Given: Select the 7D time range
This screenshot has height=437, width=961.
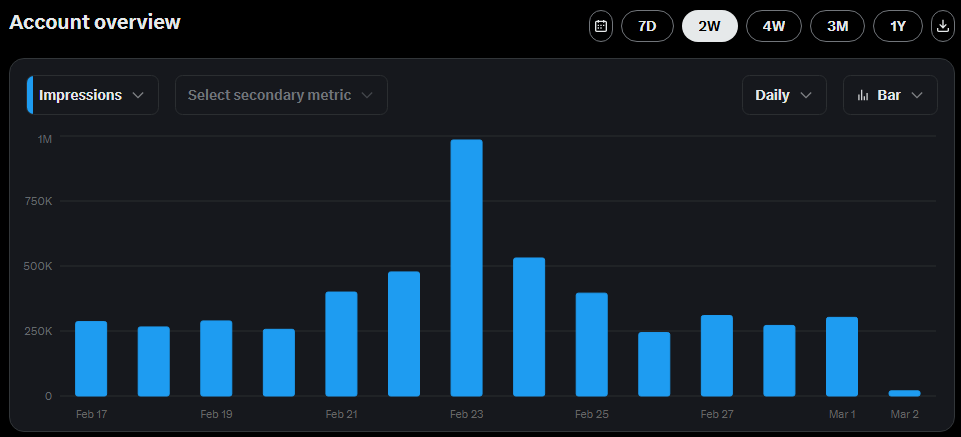Looking at the screenshot, I should tap(647, 26).
